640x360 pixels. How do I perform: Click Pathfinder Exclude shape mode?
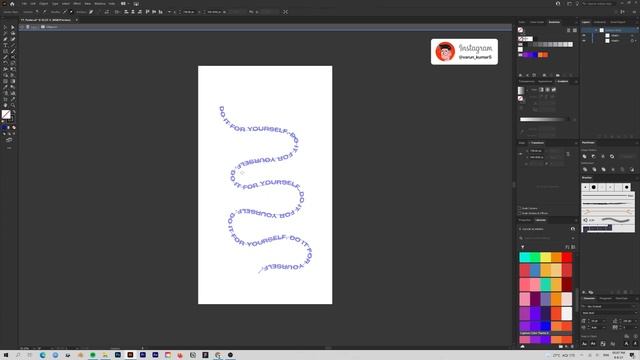[x=612, y=156]
